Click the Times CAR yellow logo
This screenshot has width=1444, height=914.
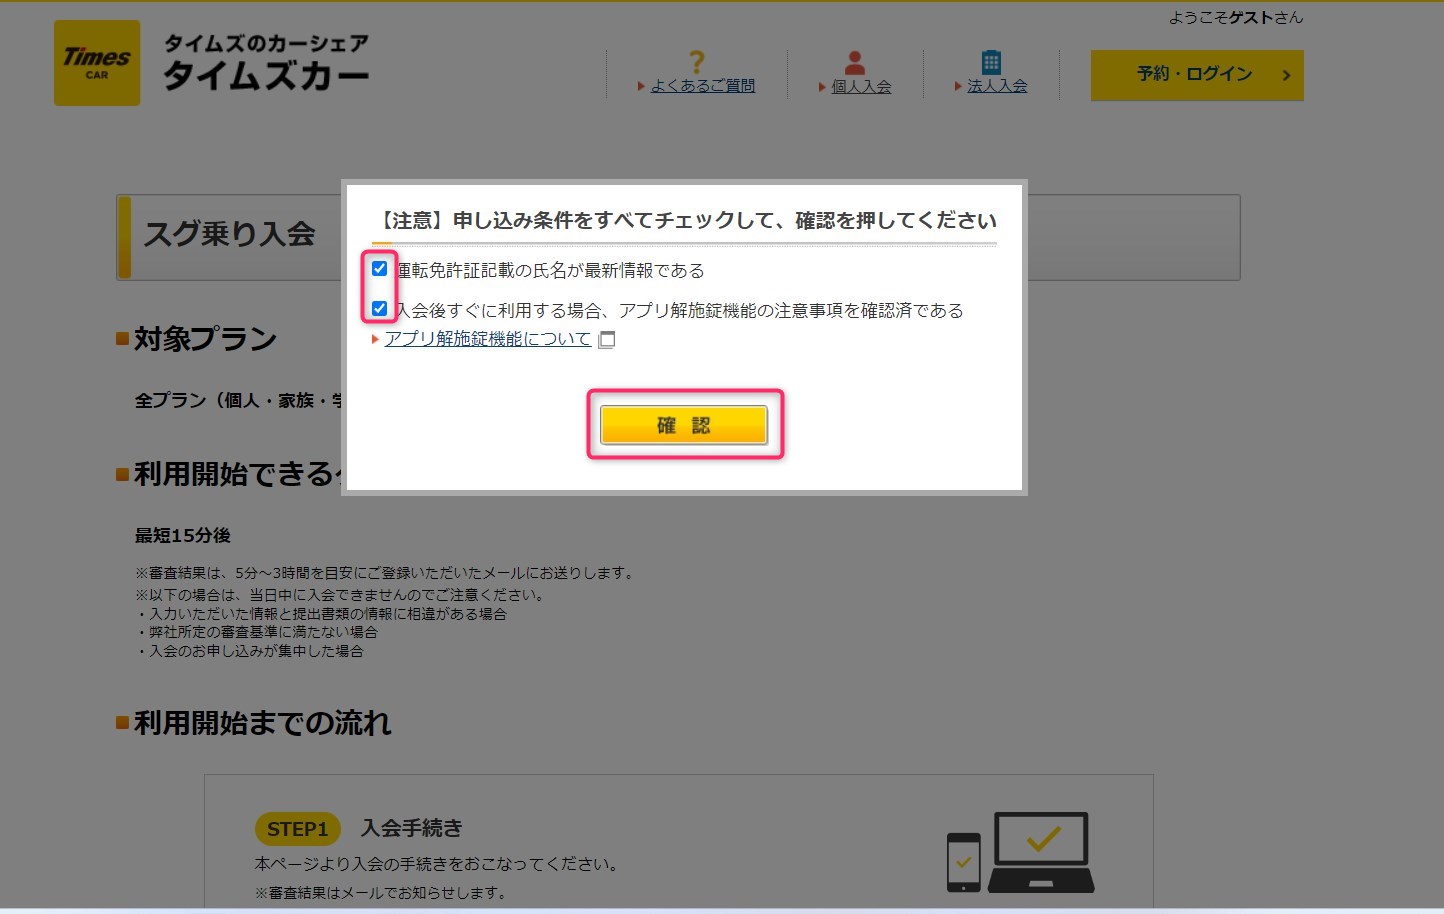click(x=97, y=63)
